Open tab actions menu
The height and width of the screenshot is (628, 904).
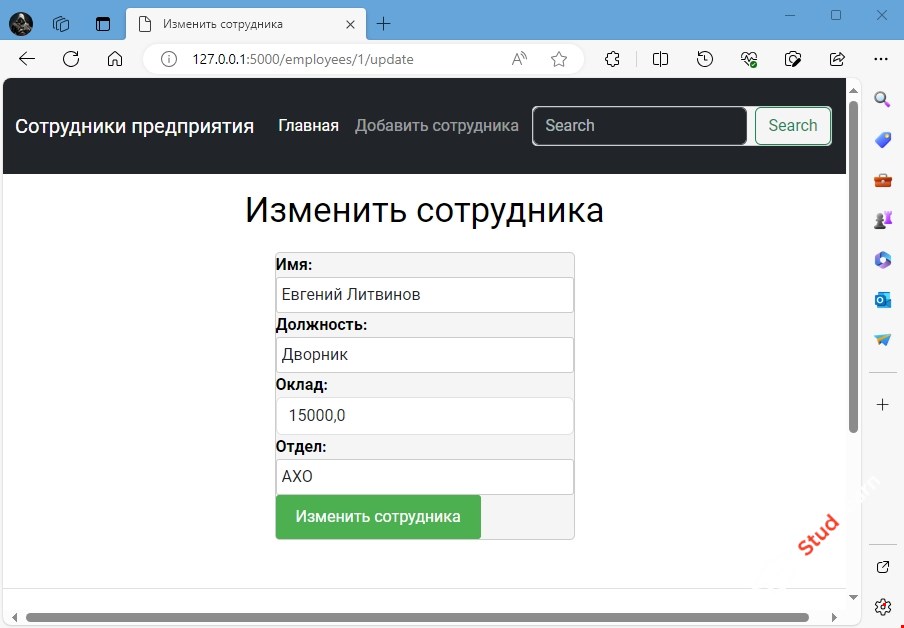click(x=103, y=24)
